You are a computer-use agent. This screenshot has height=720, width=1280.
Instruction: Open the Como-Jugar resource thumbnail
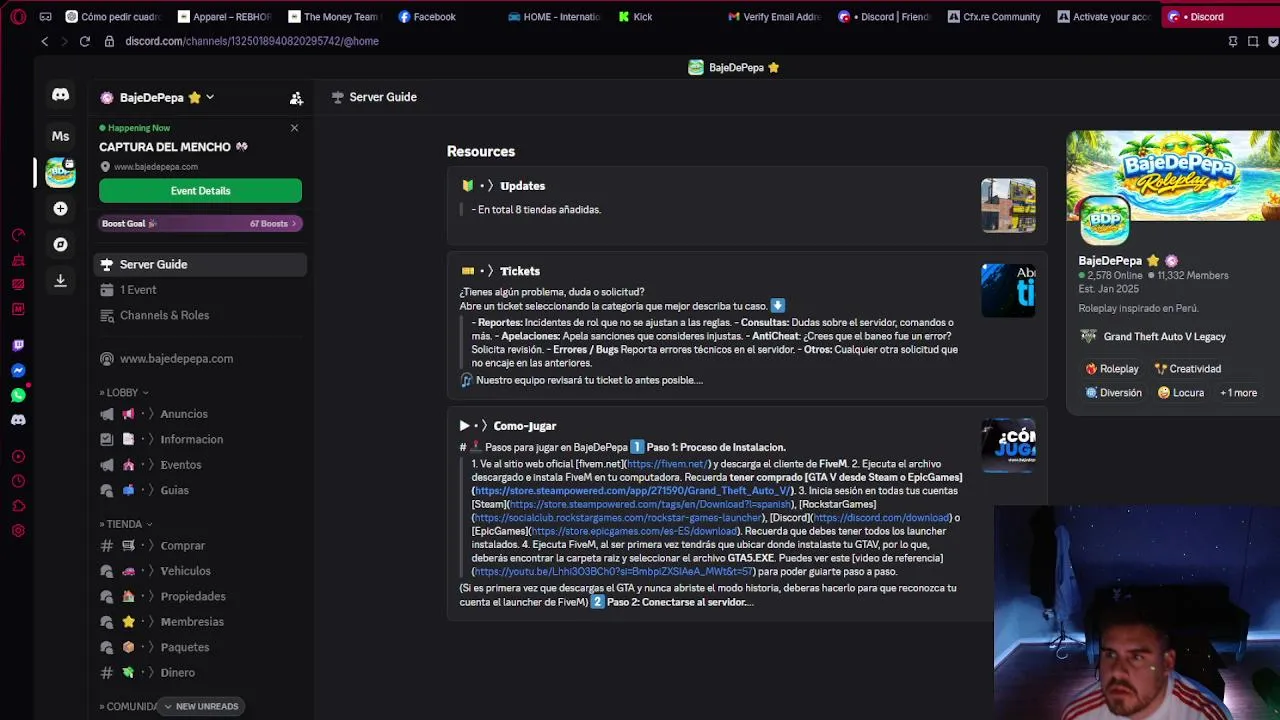1008,445
